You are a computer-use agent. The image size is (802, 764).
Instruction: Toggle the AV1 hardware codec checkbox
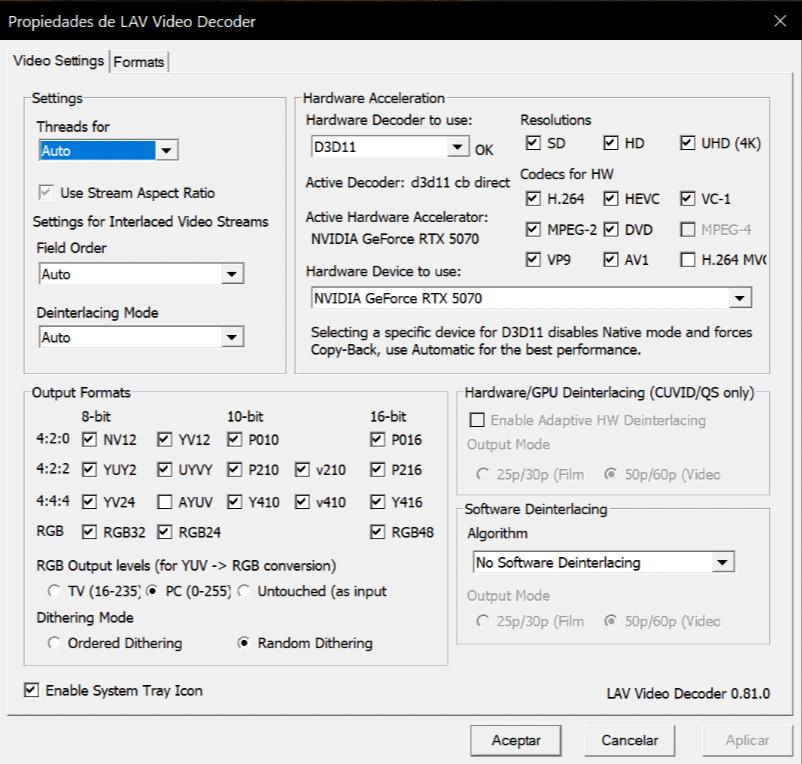point(611,261)
